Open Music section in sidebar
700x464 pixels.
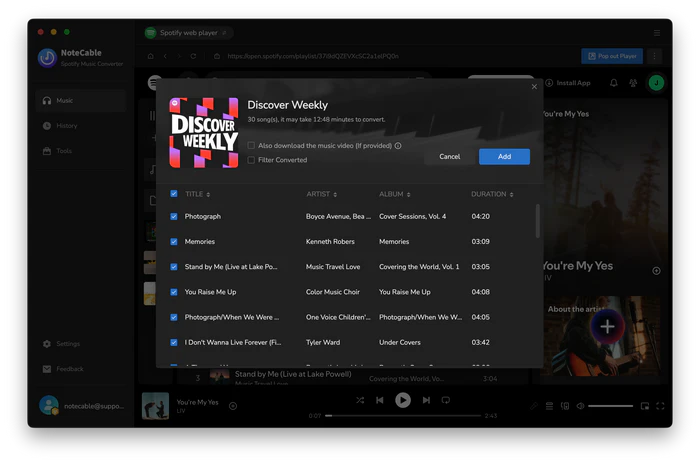(x=80, y=100)
